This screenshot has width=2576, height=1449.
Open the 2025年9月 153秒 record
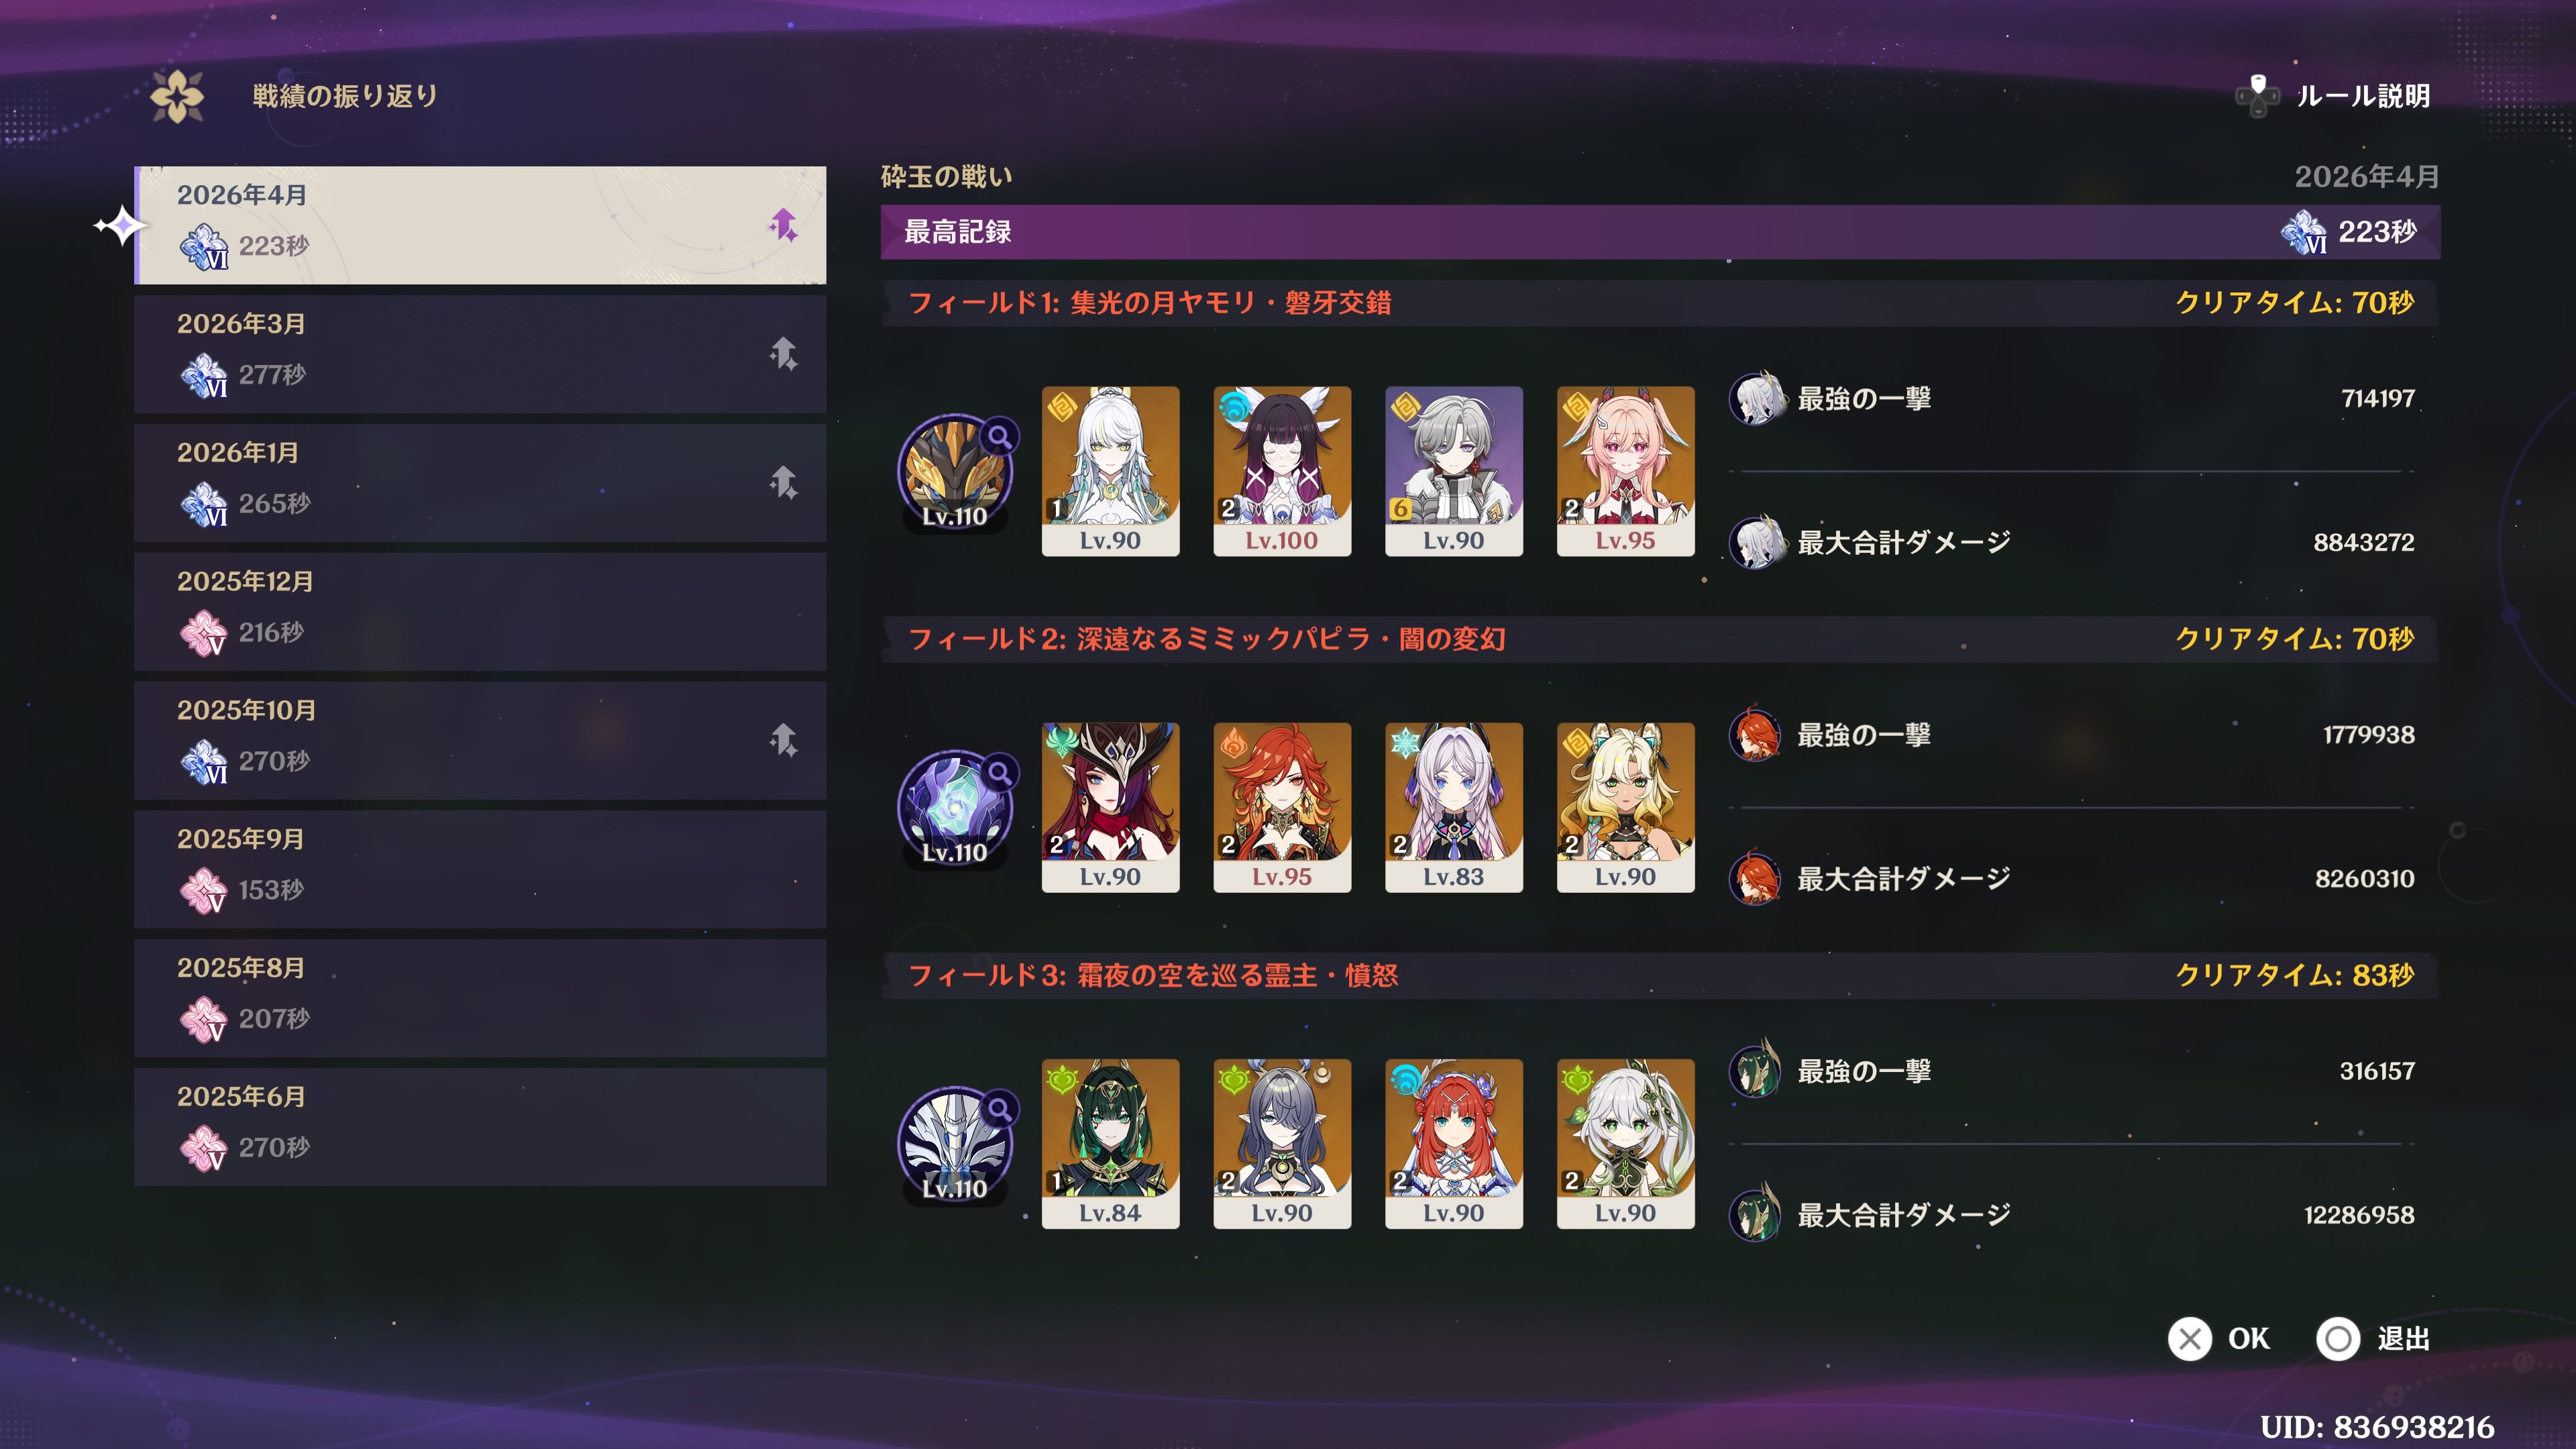pos(480,869)
